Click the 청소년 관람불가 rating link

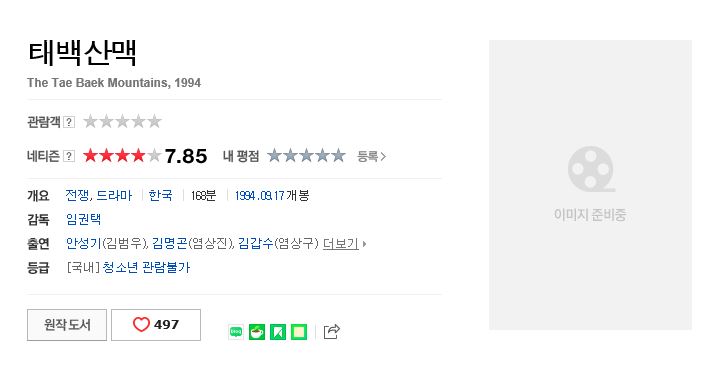146,268
